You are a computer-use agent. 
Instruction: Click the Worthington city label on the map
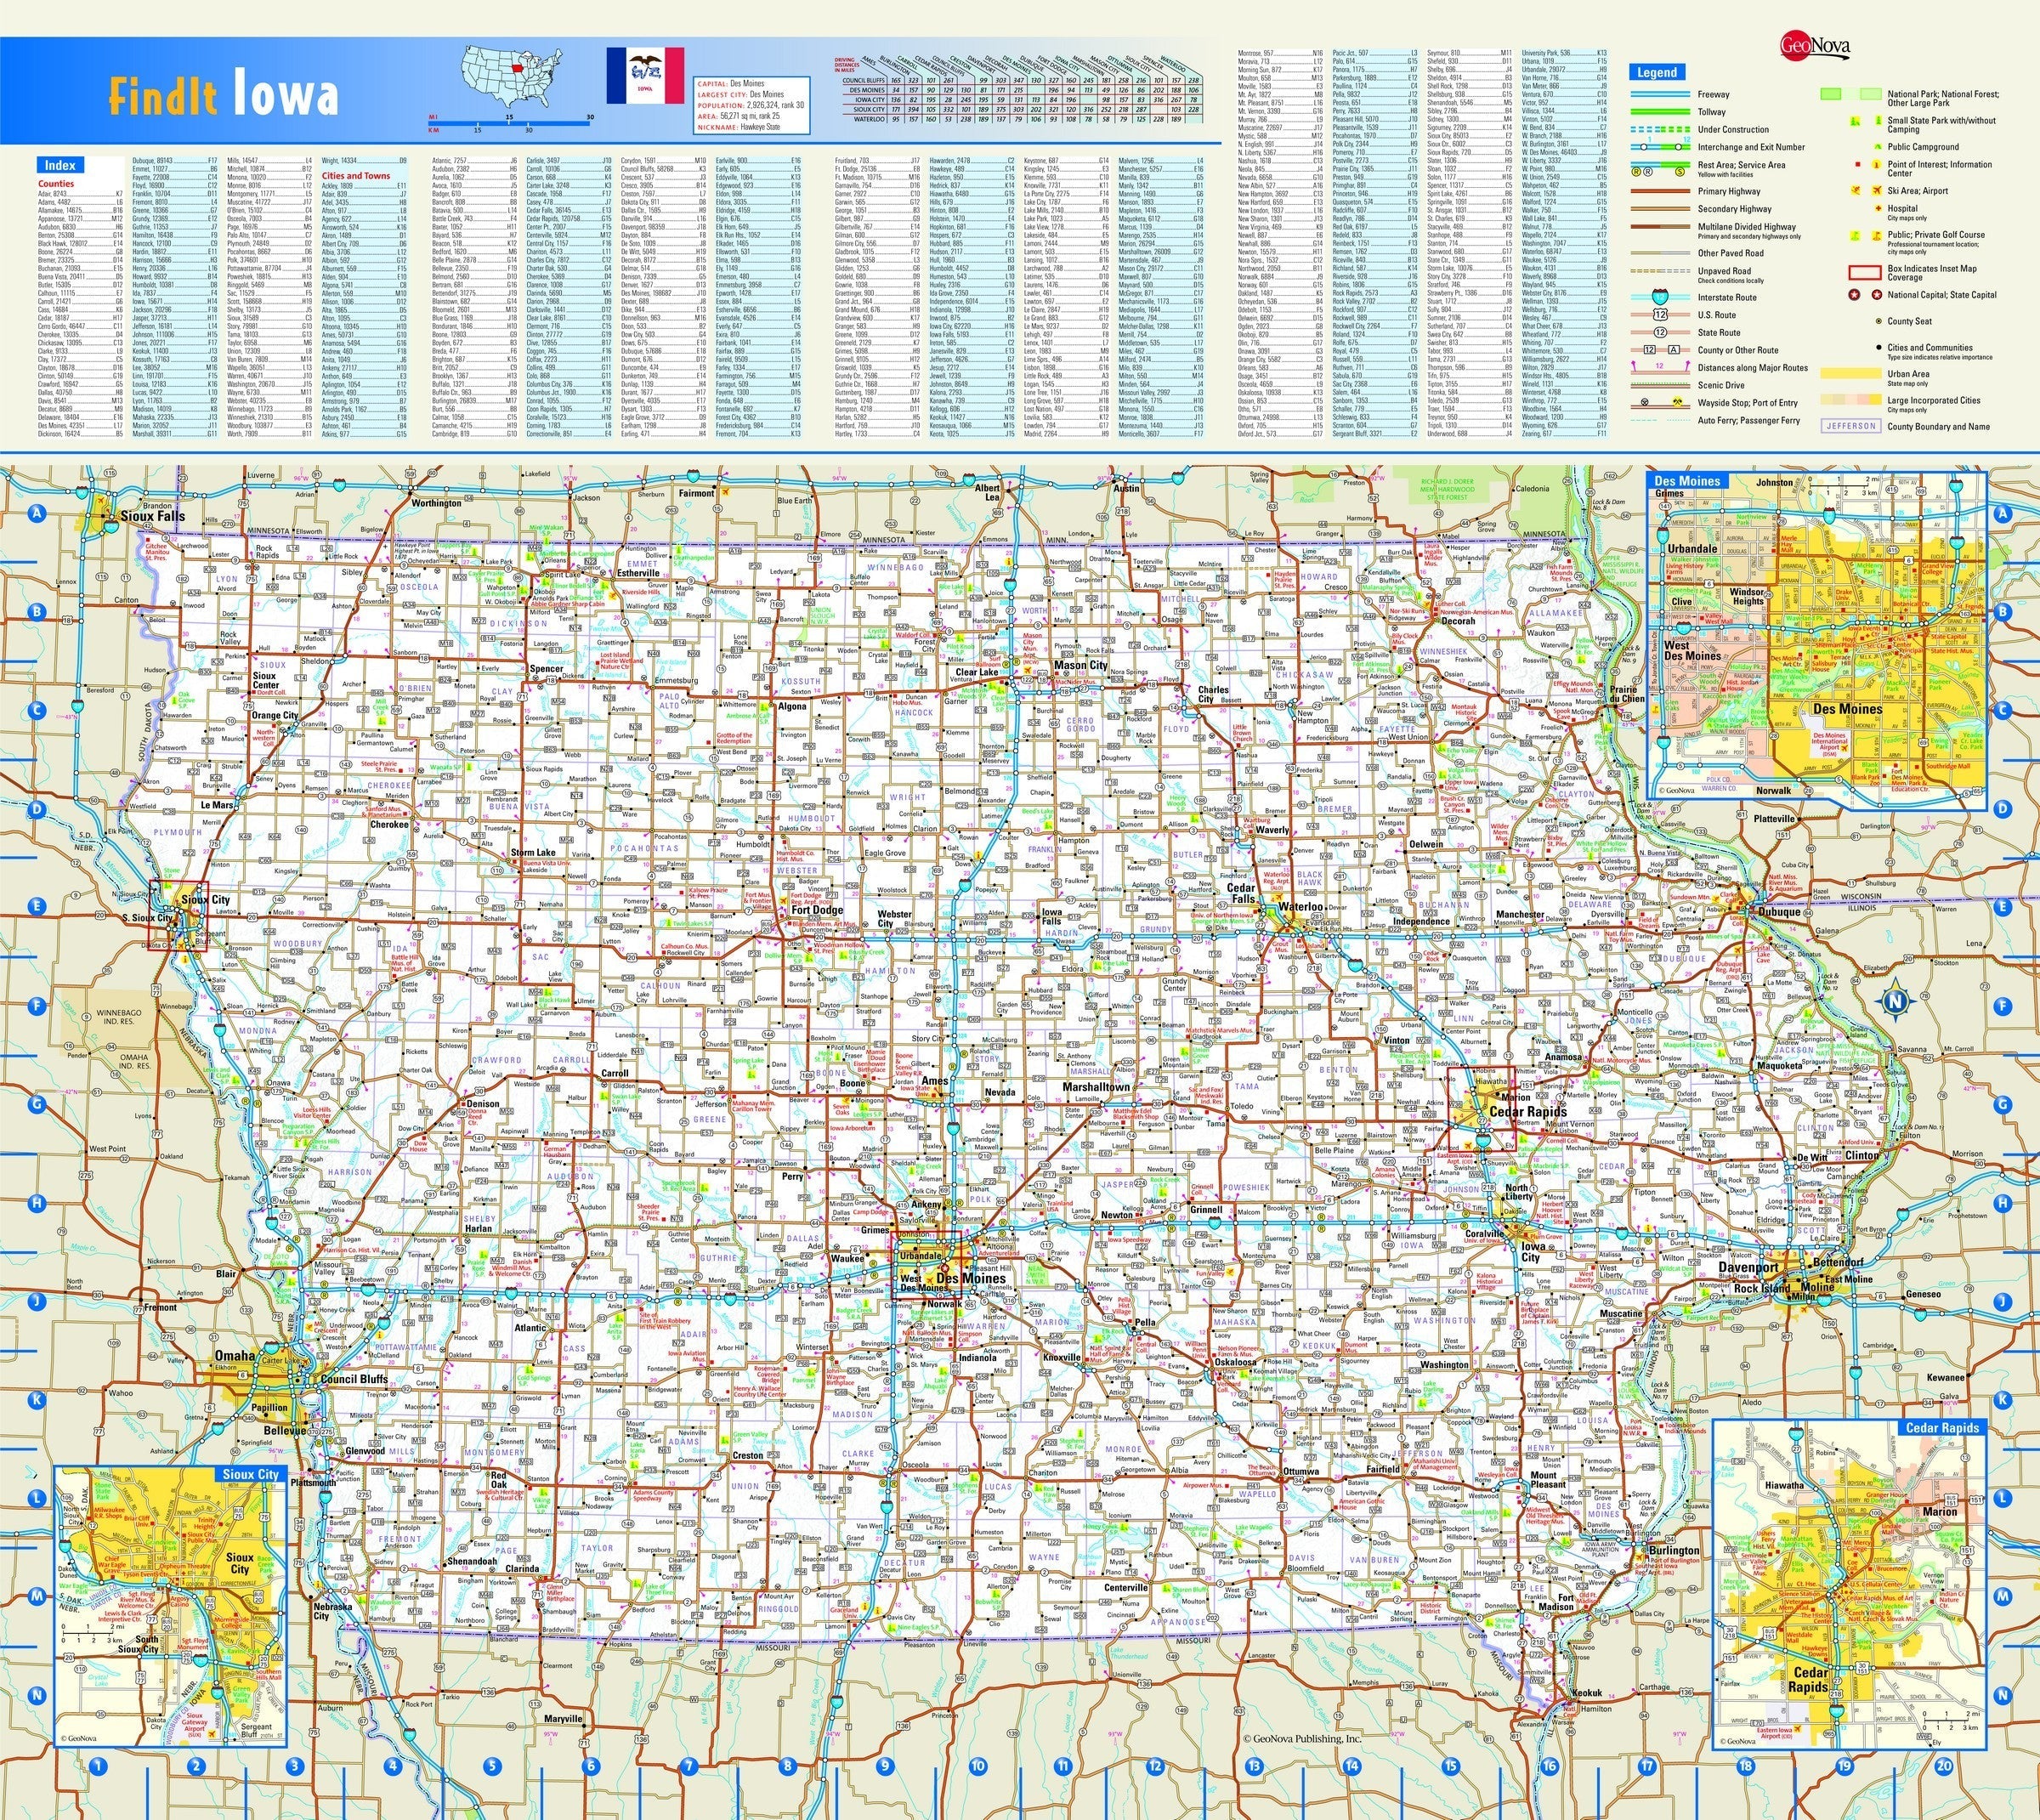436,503
